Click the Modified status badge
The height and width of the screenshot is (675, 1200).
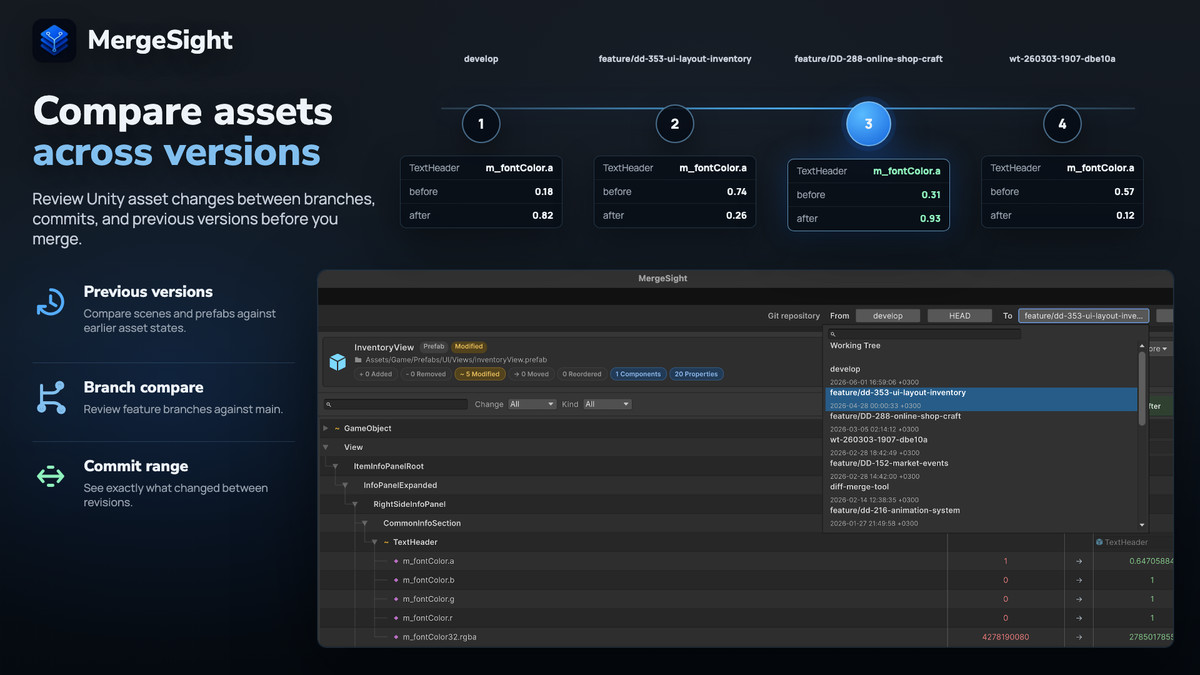[x=468, y=347]
